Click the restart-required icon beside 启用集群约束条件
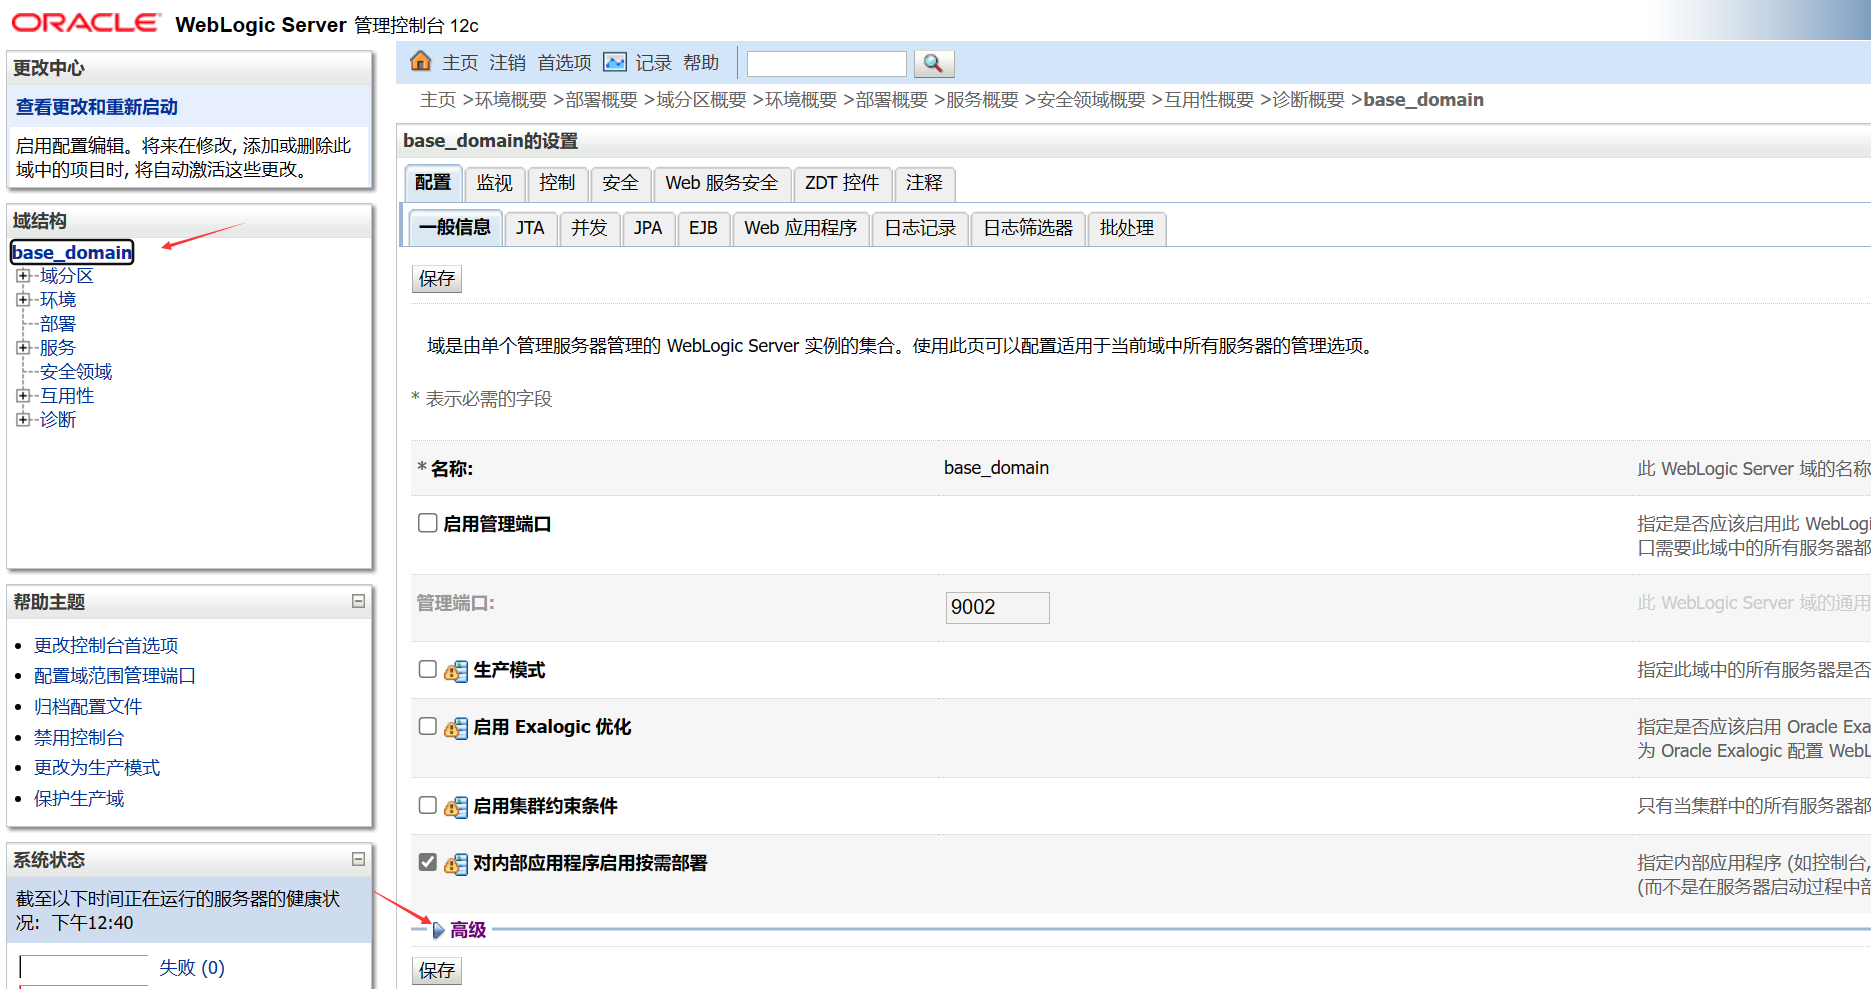This screenshot has width=1871, height=989. point(456,807)
